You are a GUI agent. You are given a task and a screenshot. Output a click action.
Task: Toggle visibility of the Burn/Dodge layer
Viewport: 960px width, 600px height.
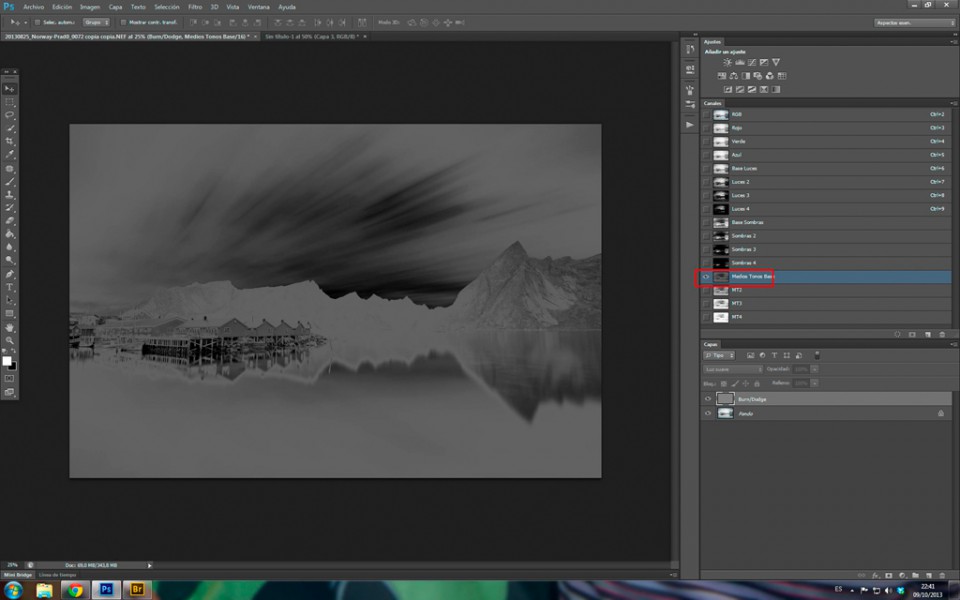coord(708,399)
